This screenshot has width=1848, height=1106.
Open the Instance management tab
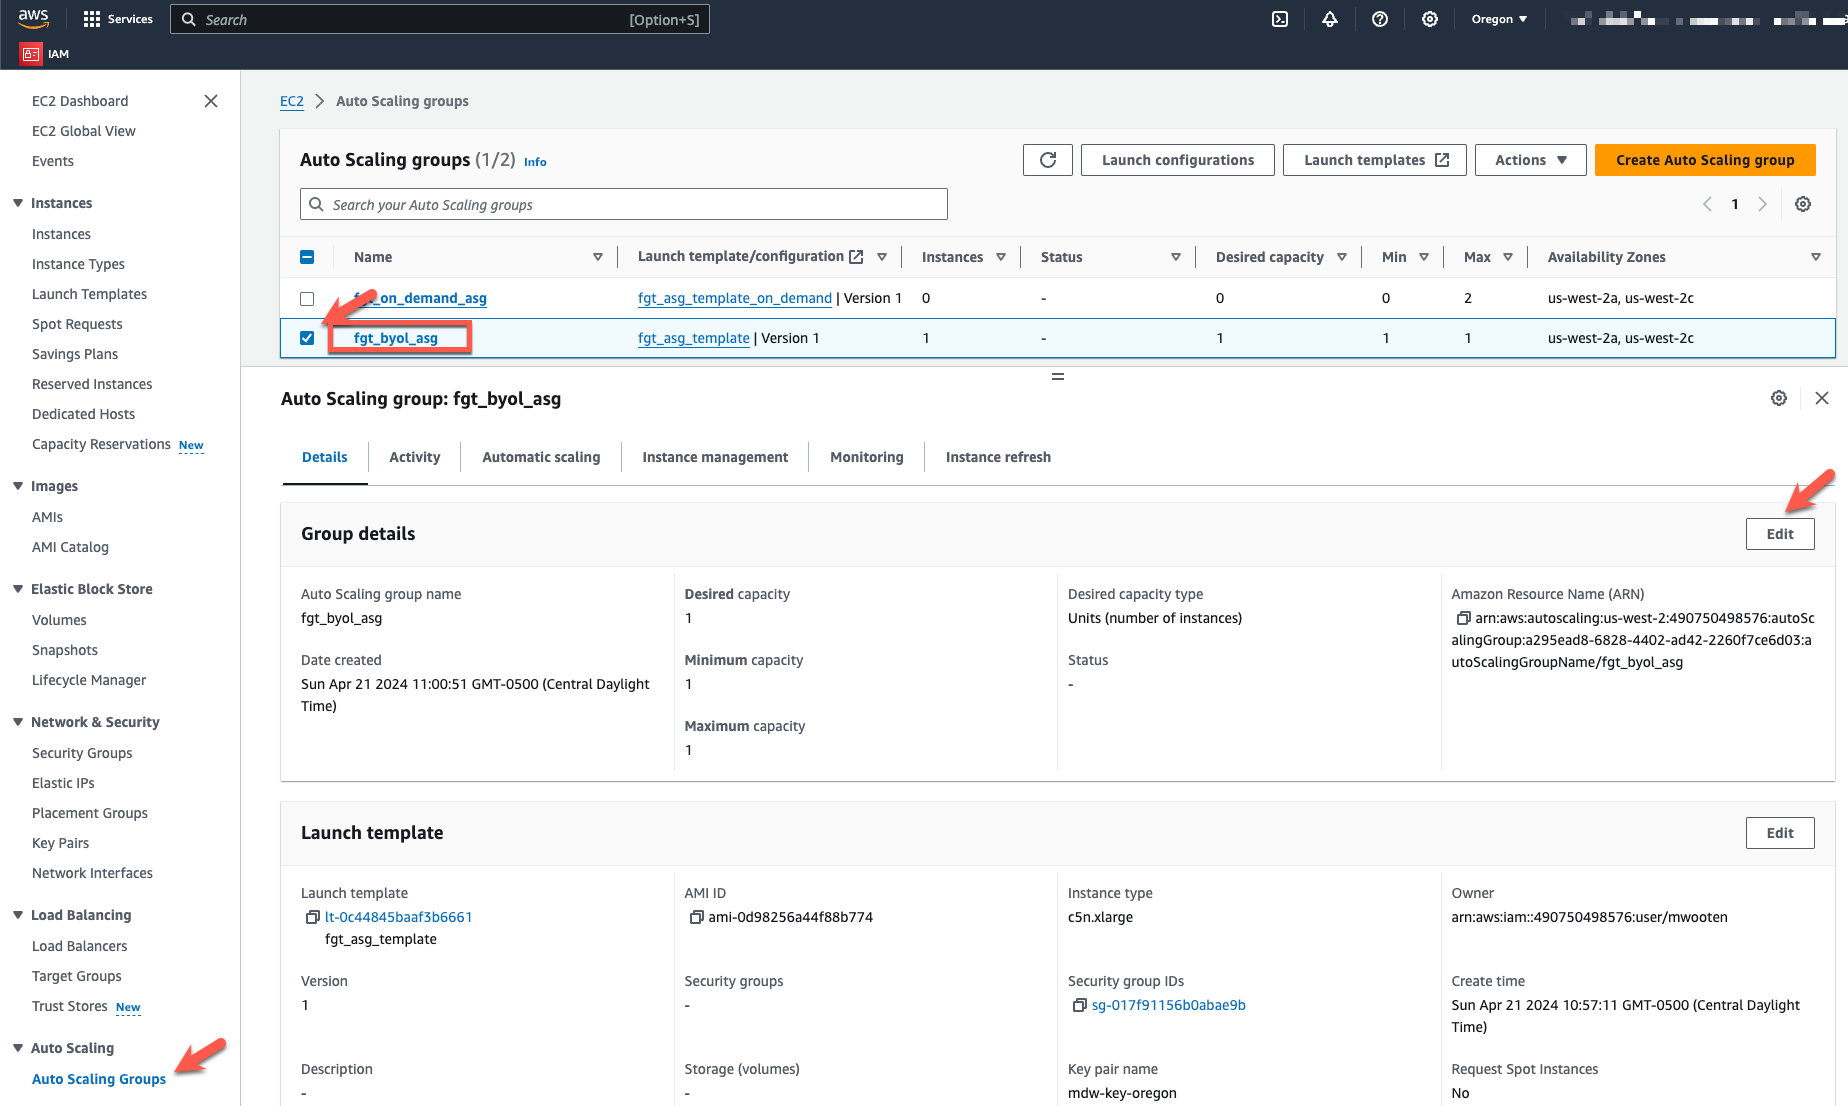click(715, 457)
